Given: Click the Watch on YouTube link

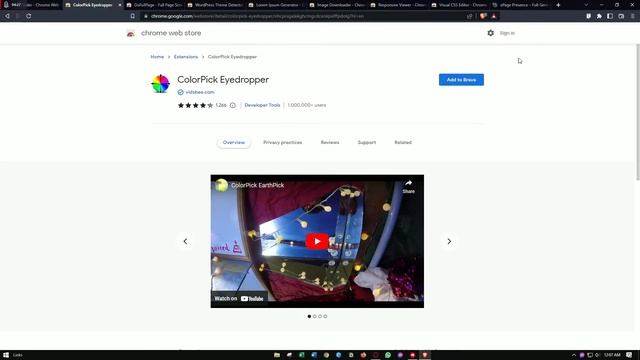Looking at the screenshot, I should 239,298.
